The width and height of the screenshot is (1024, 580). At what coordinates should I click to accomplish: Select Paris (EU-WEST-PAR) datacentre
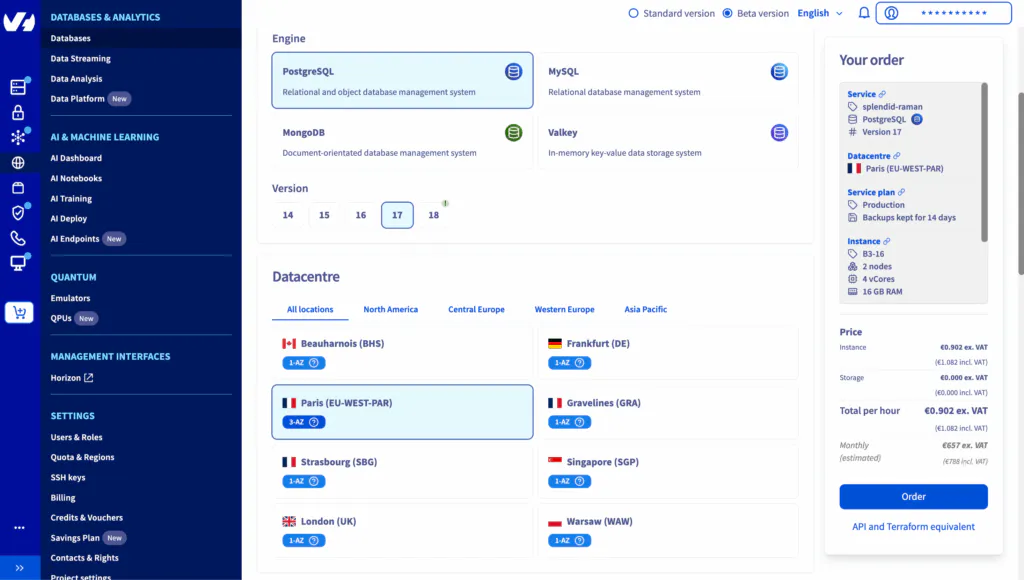pos(402,412)
